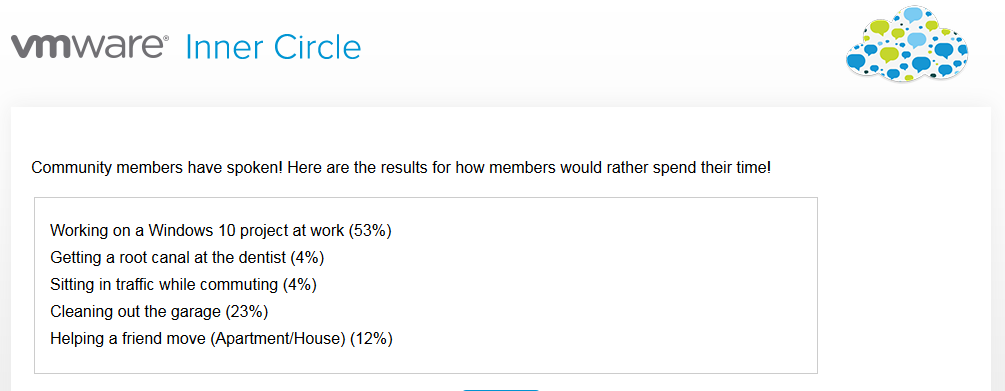The image size is (1005, 391).
Task: Open the Inner Circle title link
Action: pos(273,47)
